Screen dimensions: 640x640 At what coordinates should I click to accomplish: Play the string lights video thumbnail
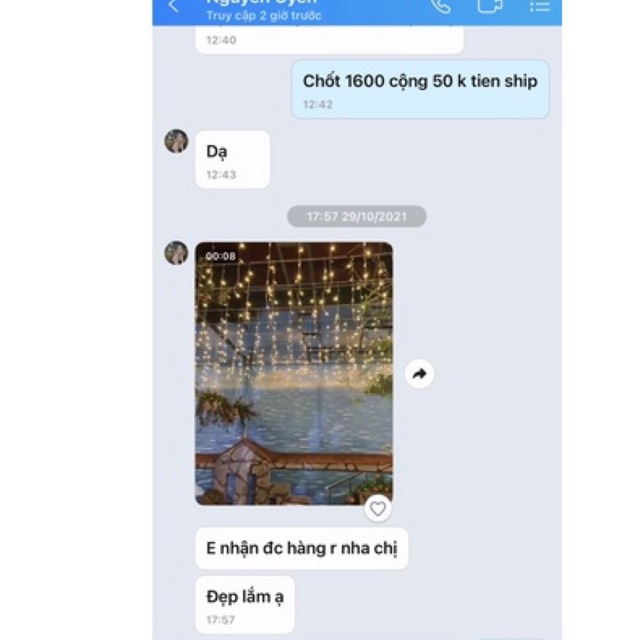tap(294, 373)
